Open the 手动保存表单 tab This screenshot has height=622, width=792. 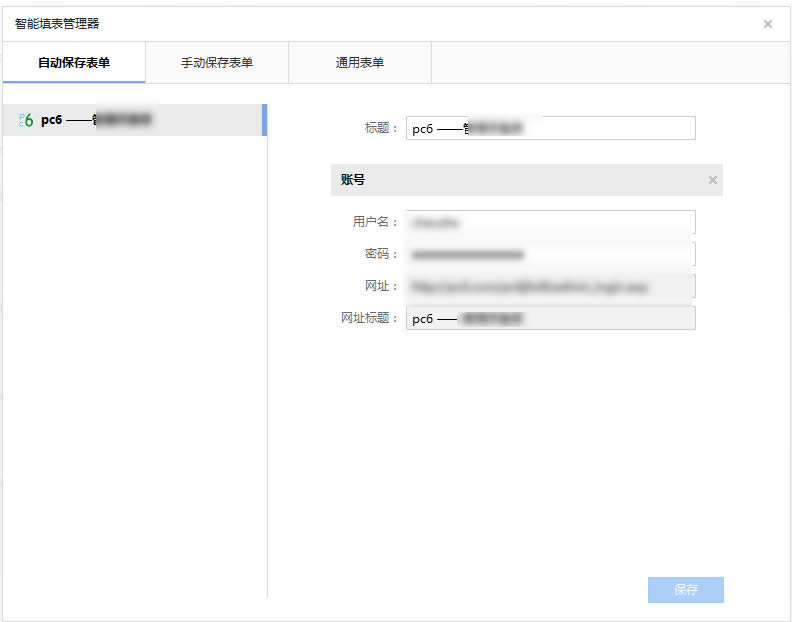pyautogui.click(x=217, y=63)
